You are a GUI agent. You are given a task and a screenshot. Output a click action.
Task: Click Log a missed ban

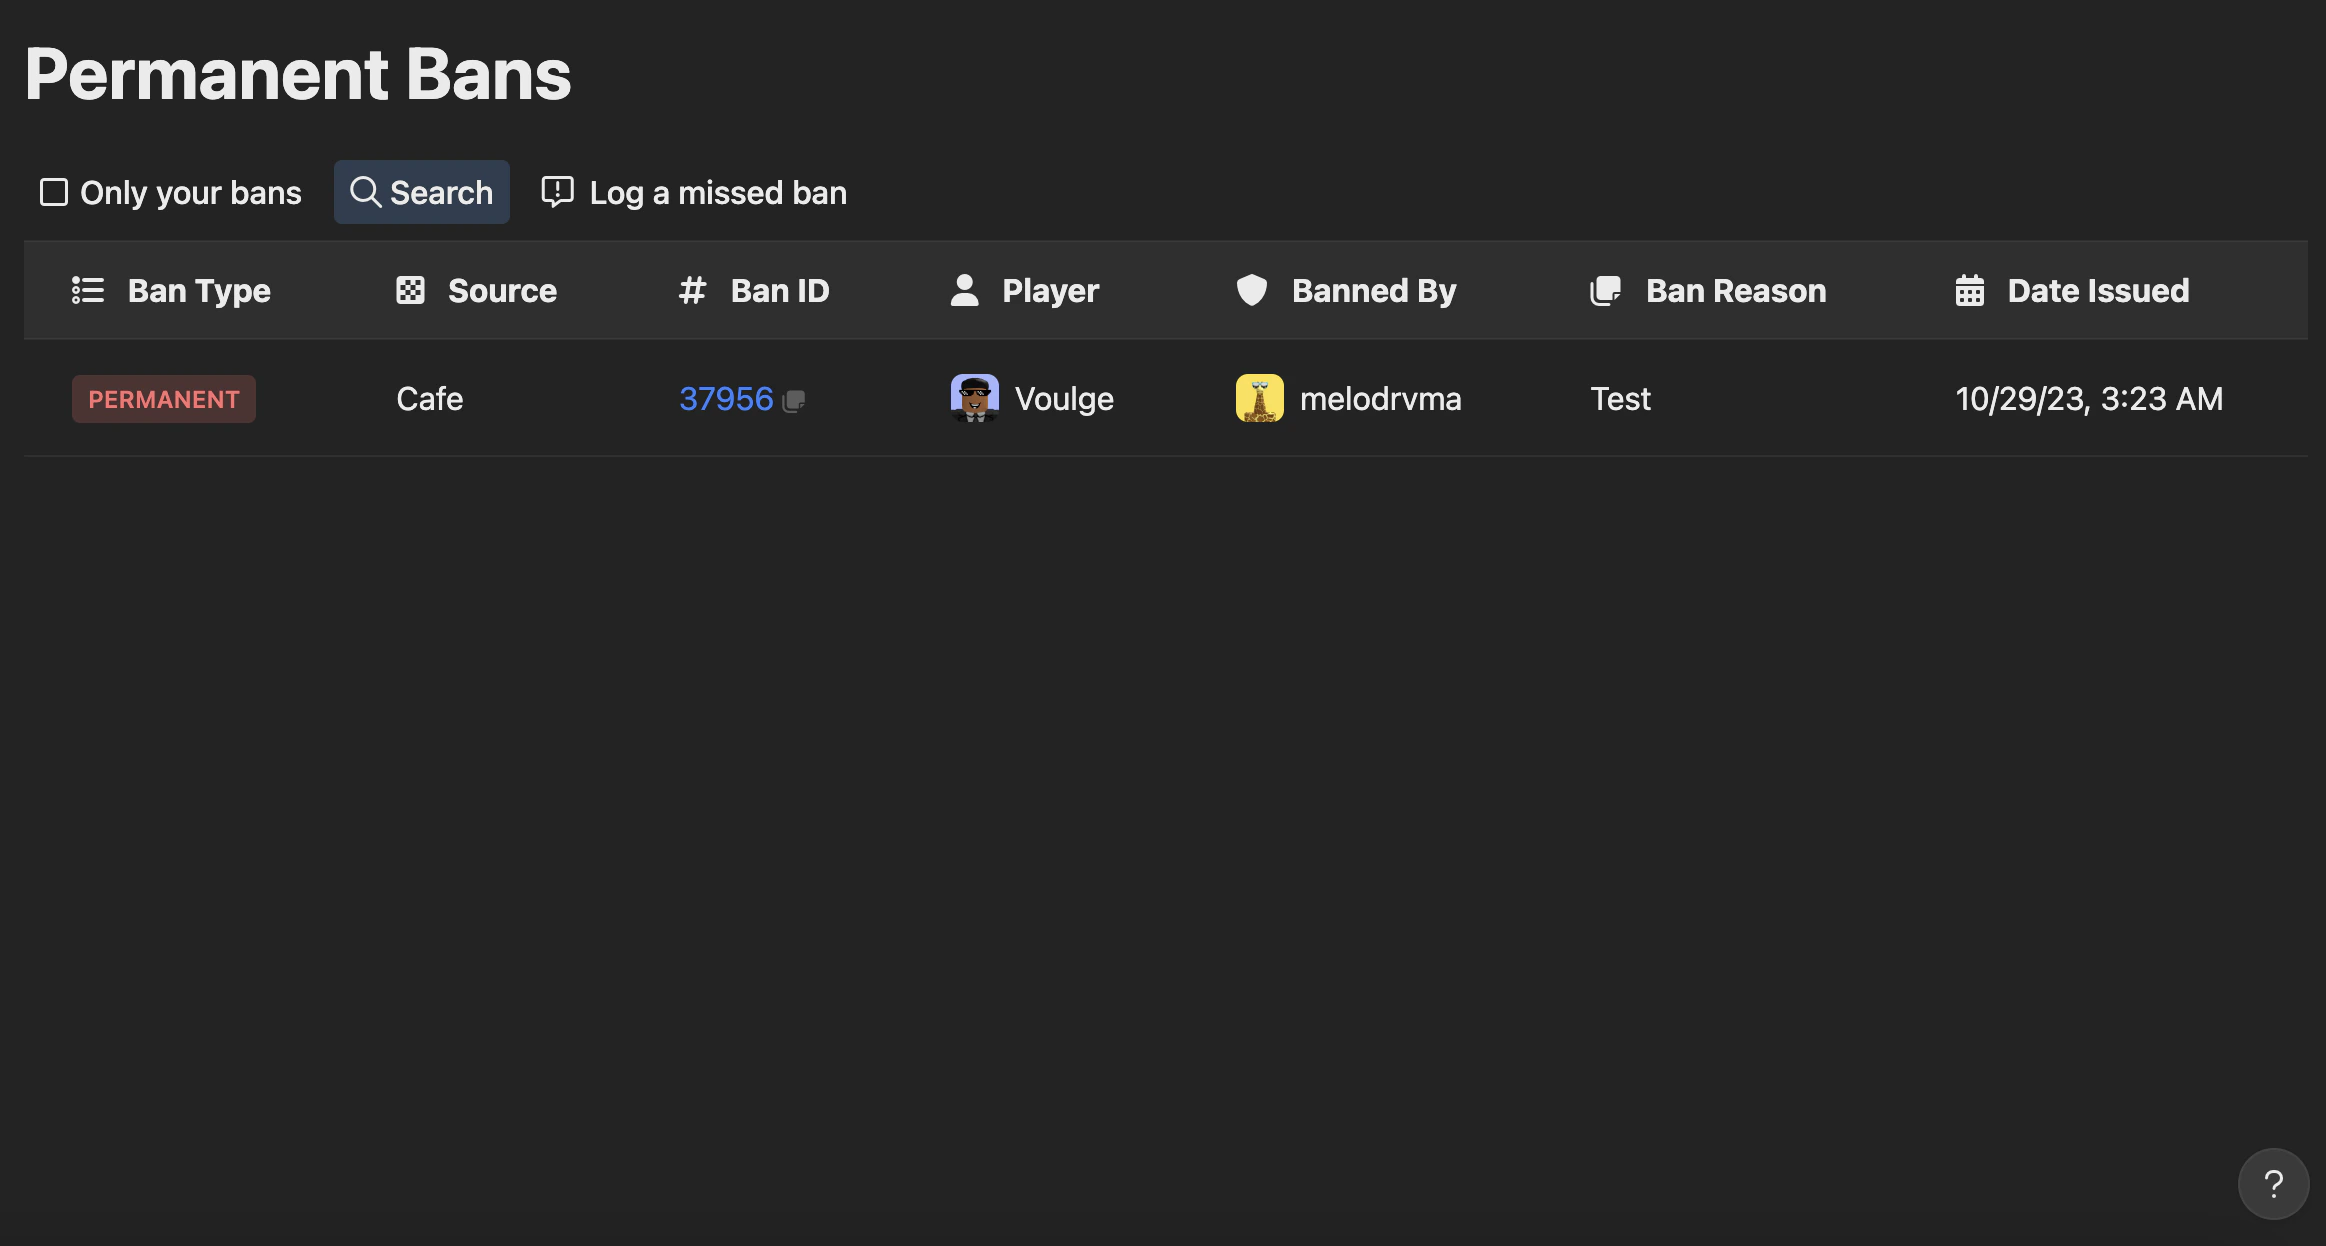717,192
